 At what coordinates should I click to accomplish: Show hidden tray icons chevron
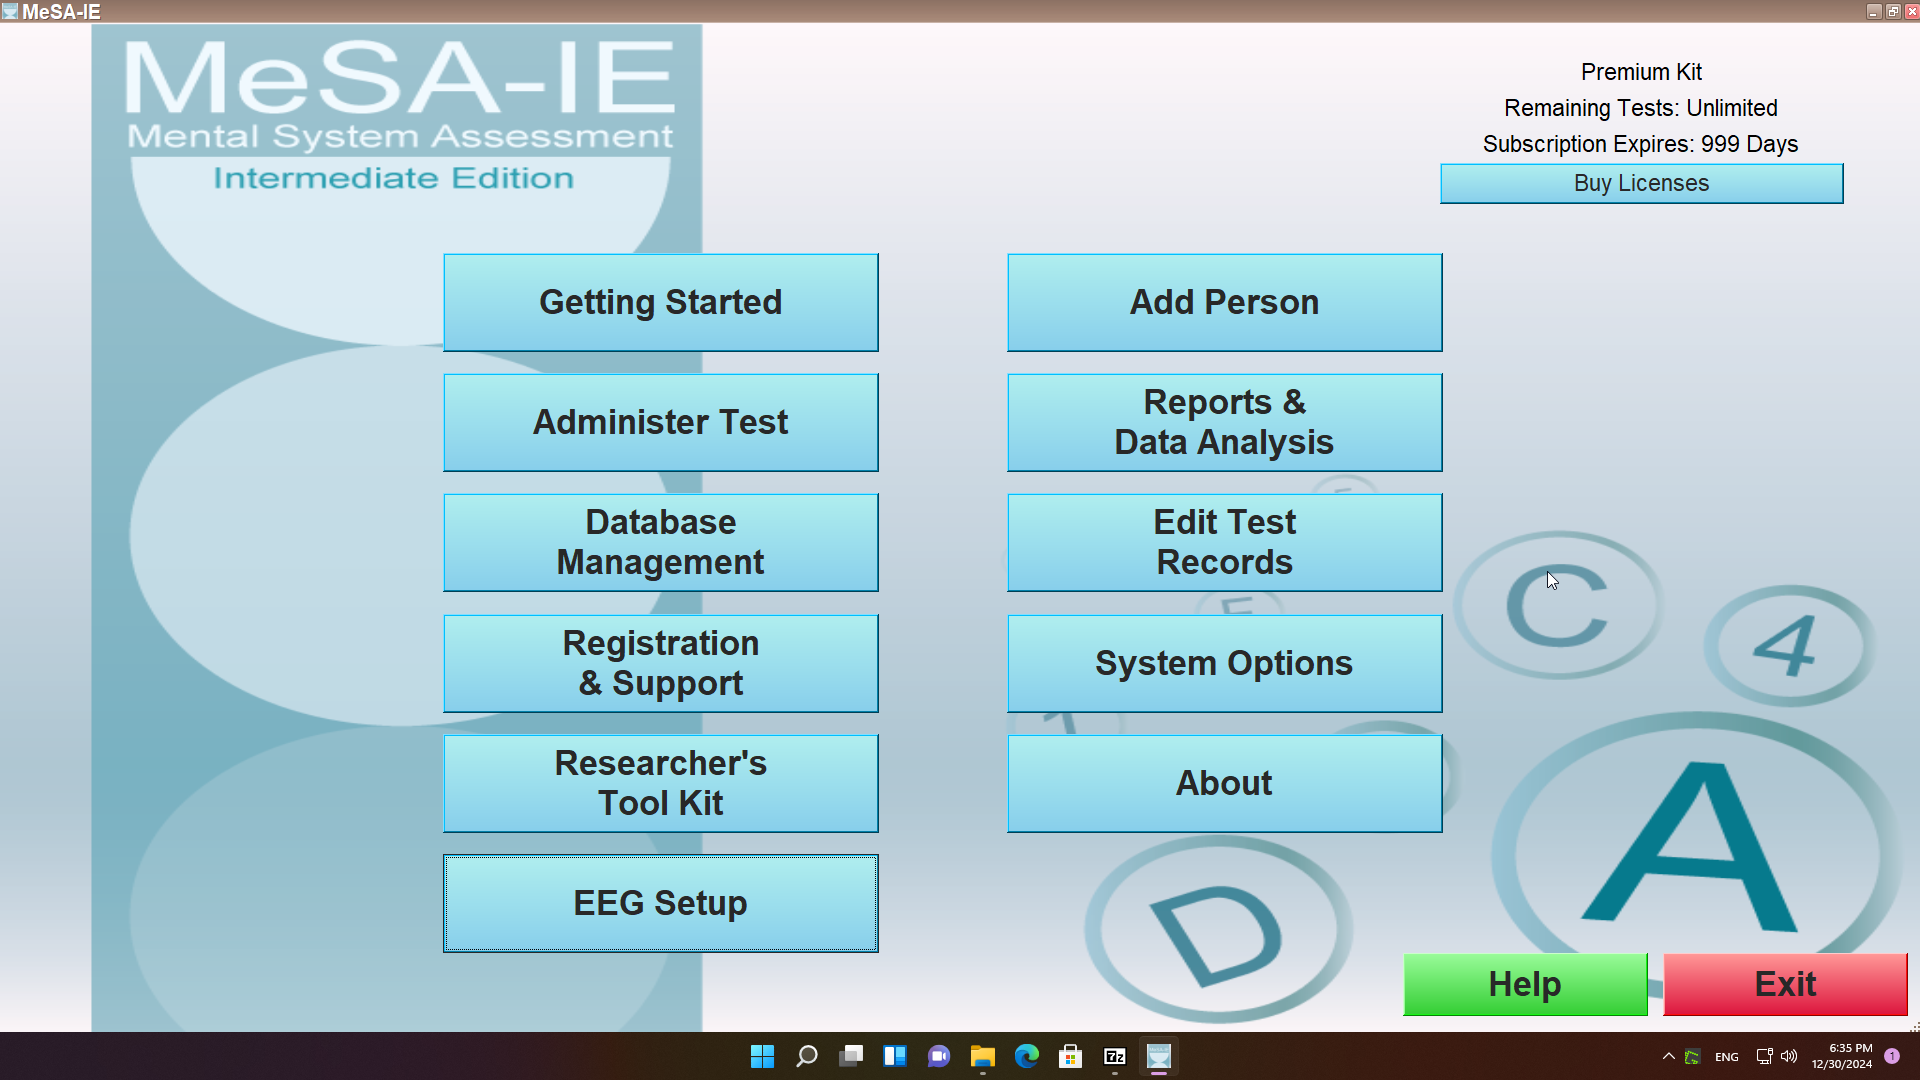click(x=1668, y=1056)
